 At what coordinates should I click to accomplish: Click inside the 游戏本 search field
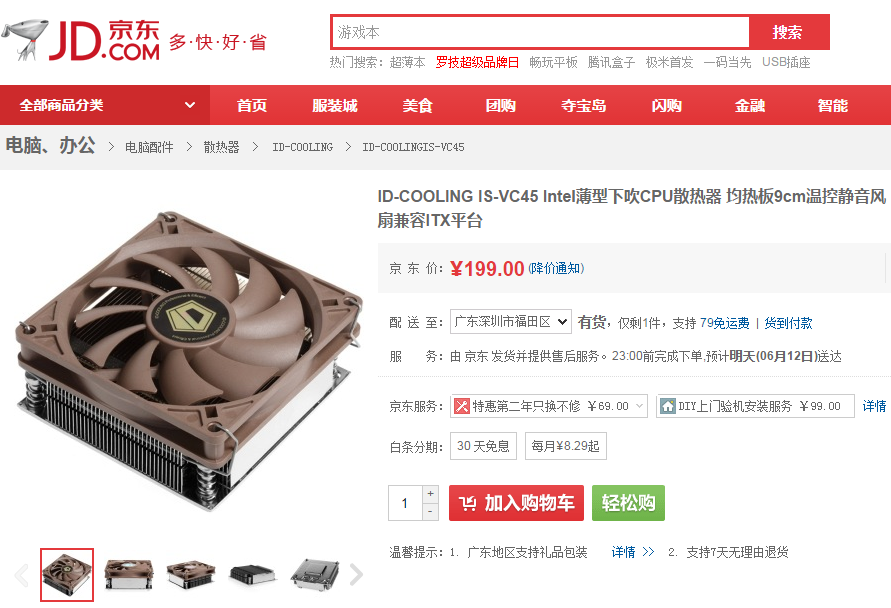tap(540, 32)
